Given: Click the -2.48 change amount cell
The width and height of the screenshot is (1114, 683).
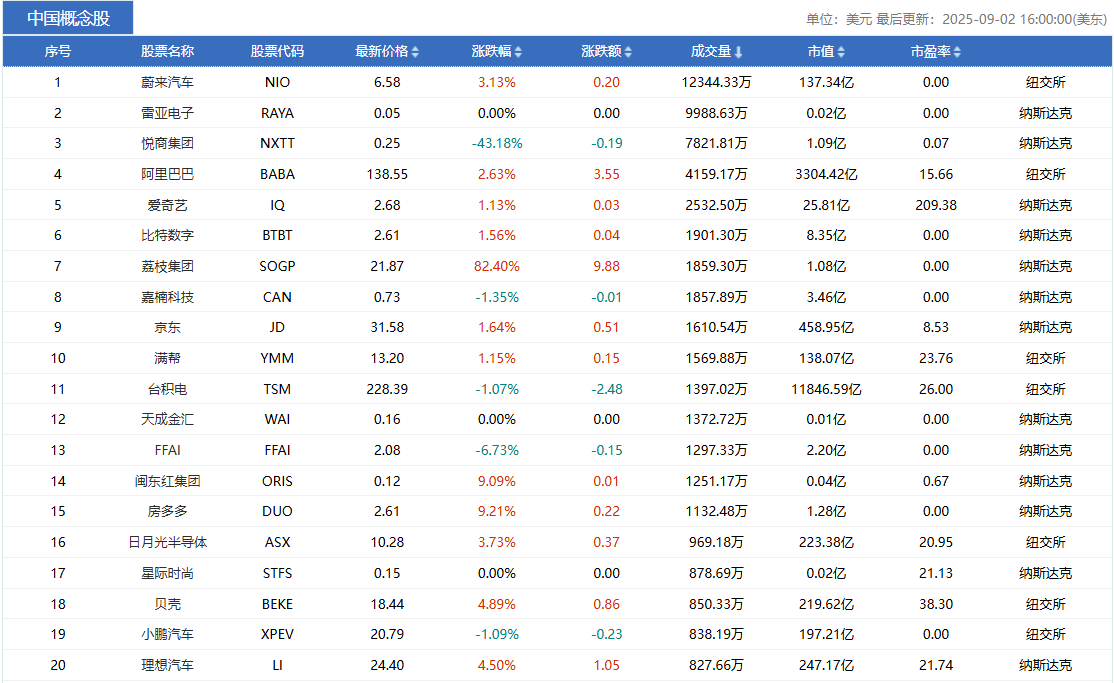Looking at the screenshot, I should tap(607, 389).
